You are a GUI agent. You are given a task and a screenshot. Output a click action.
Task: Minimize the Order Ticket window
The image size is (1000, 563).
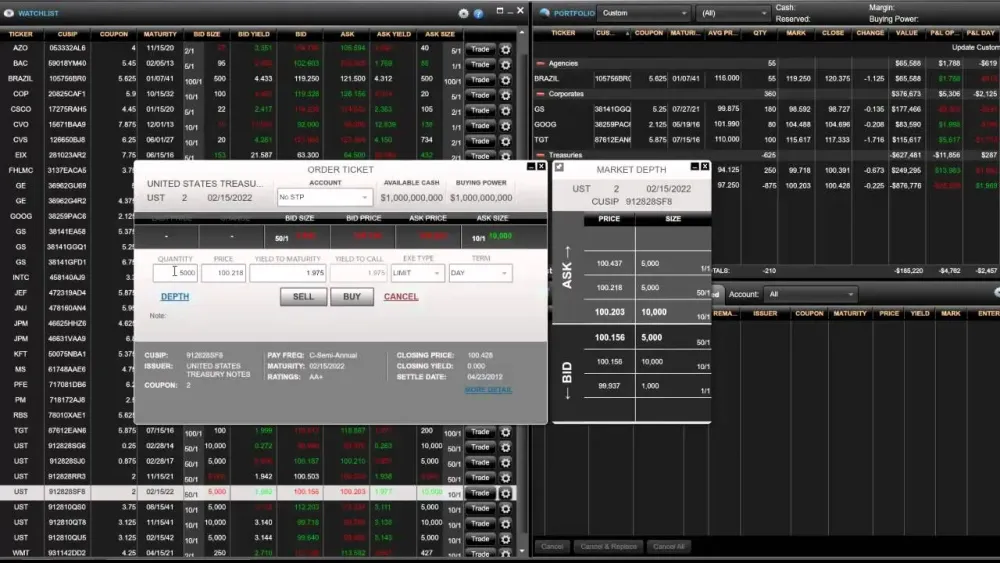point(531,166)
